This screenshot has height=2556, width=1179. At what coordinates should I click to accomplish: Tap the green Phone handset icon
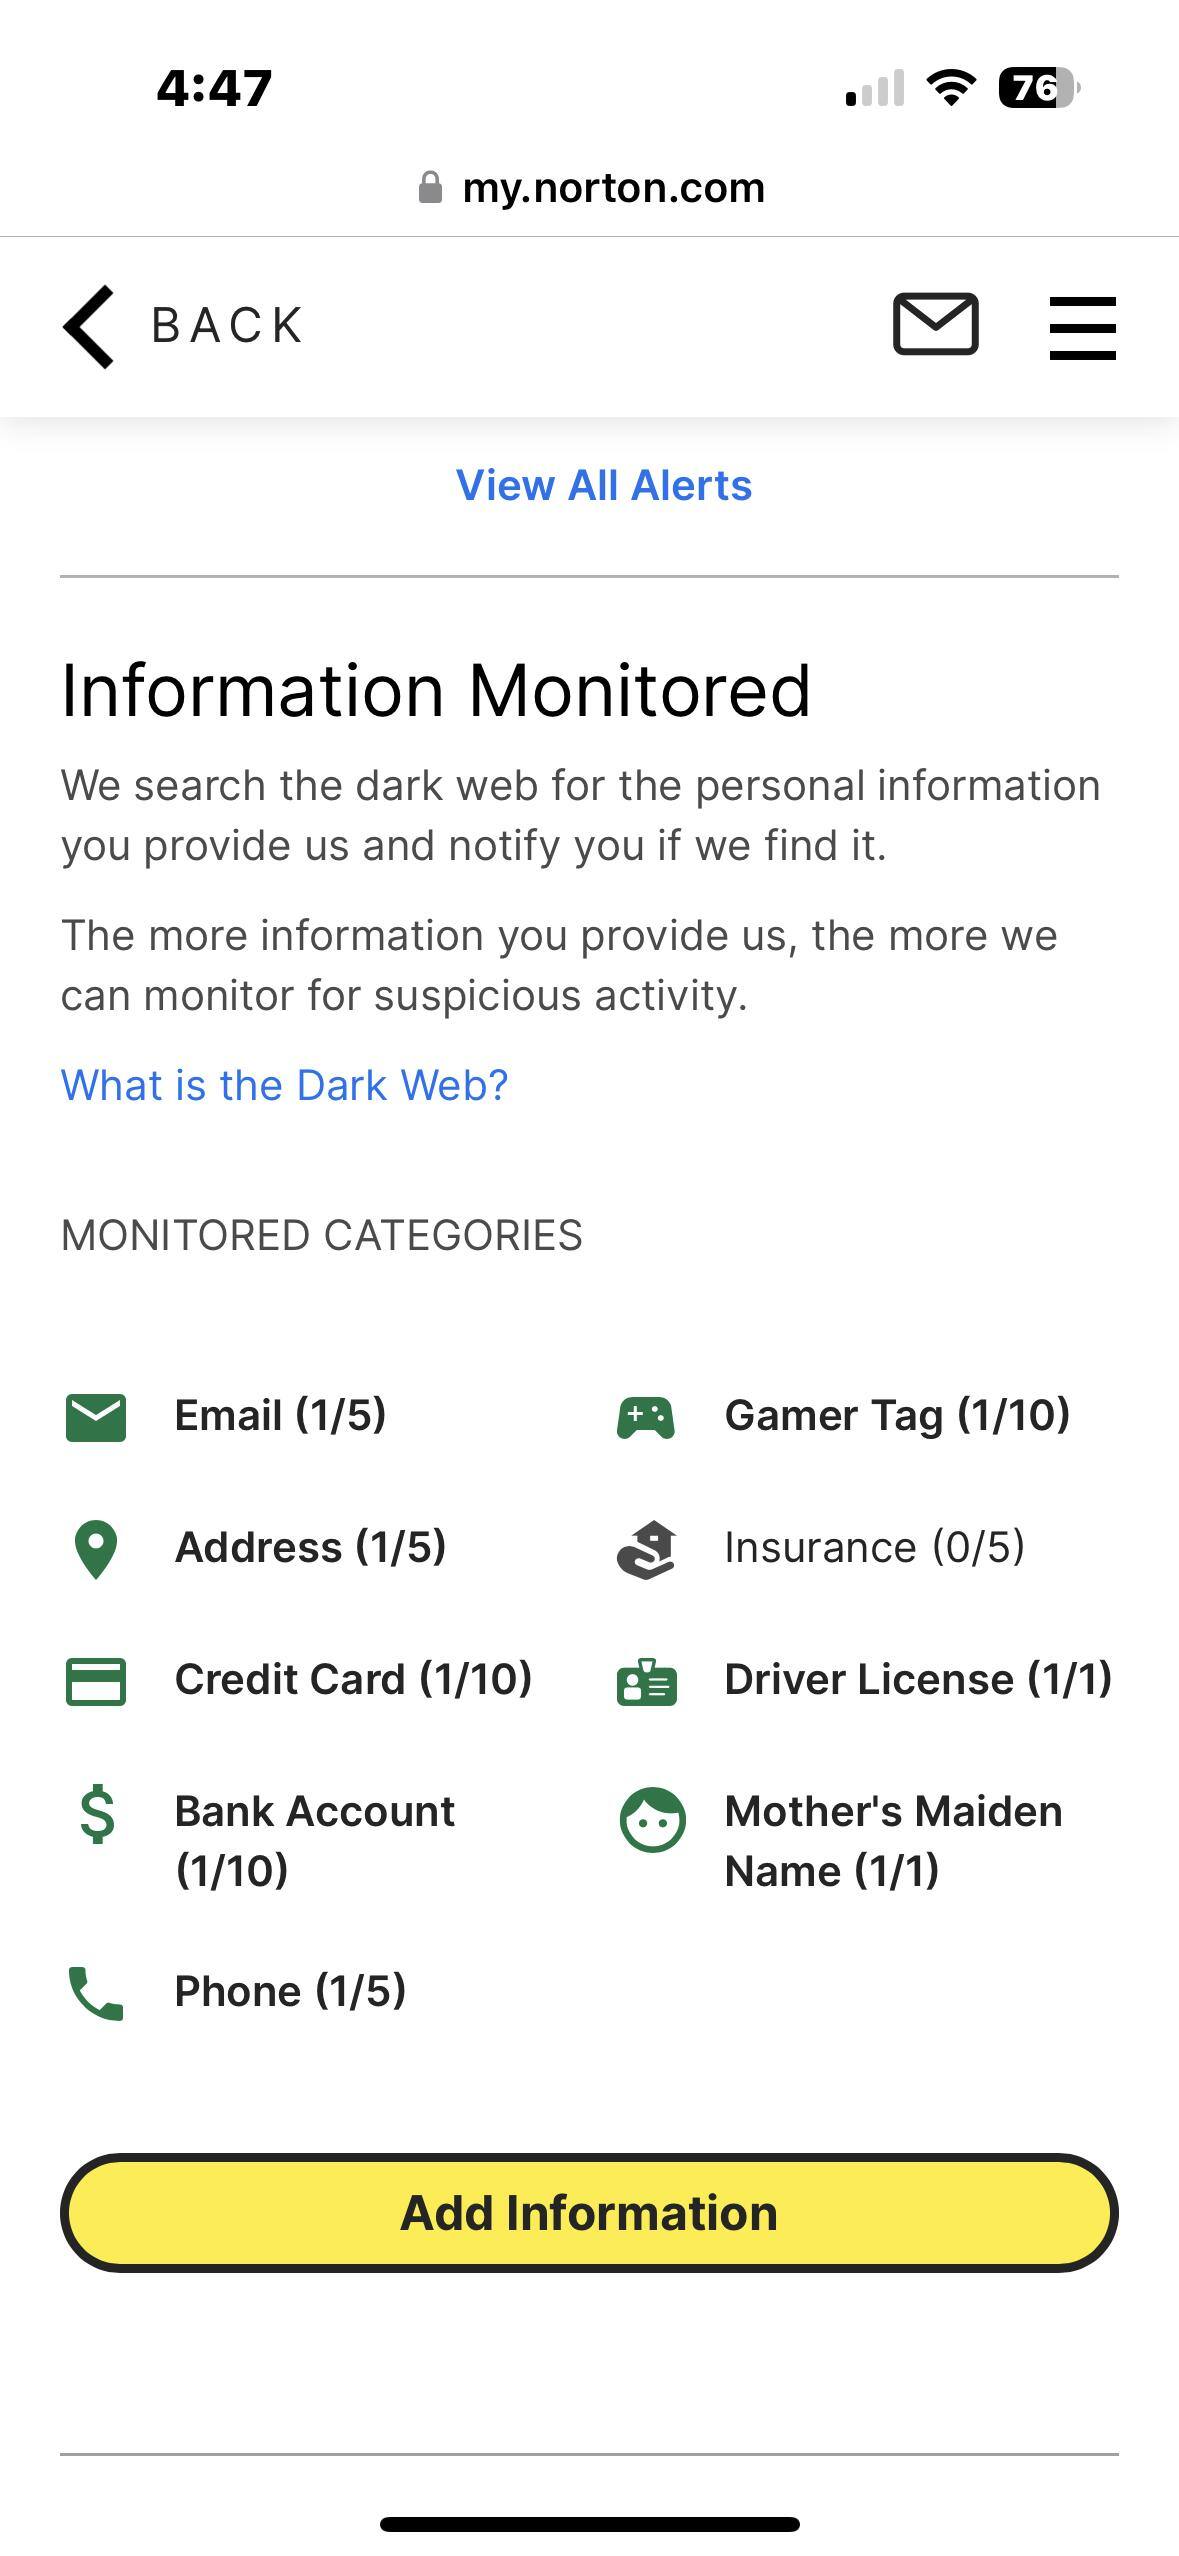[96, 1993]
